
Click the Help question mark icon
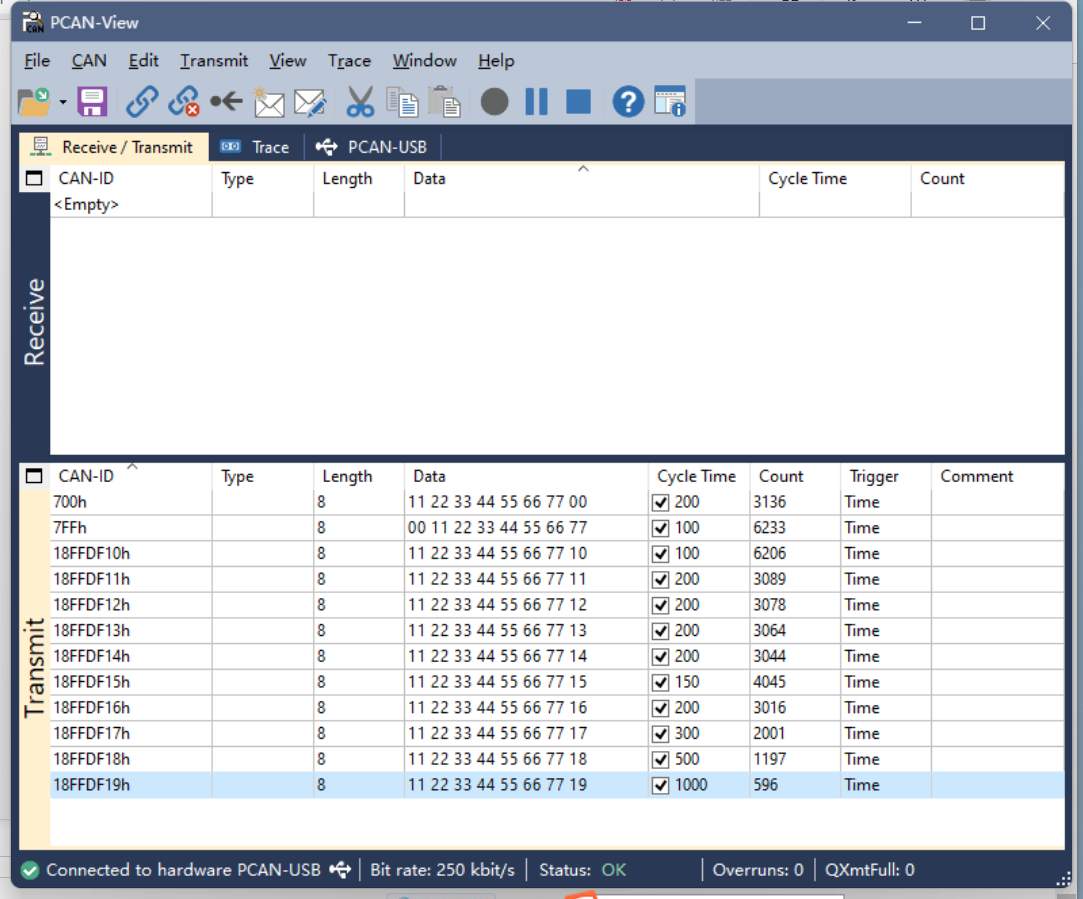click(628, 102)
